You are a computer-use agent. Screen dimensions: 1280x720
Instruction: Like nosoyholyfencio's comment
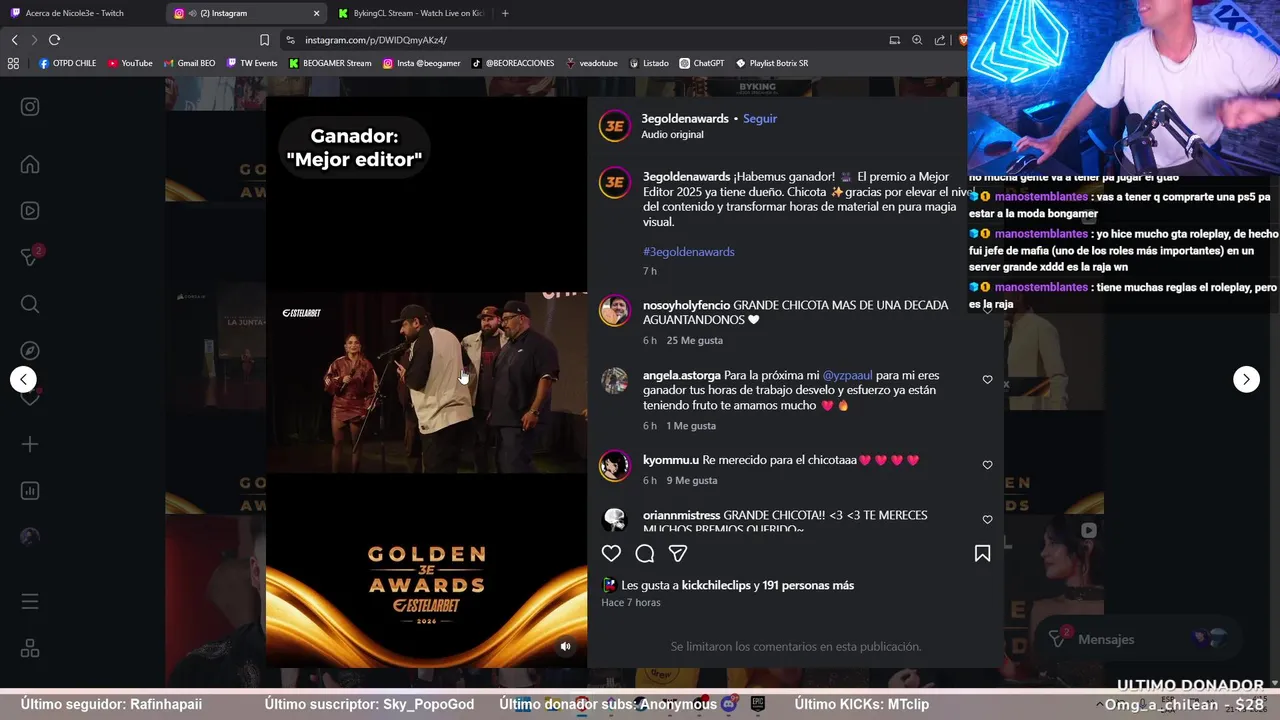[x=987, y=310]
